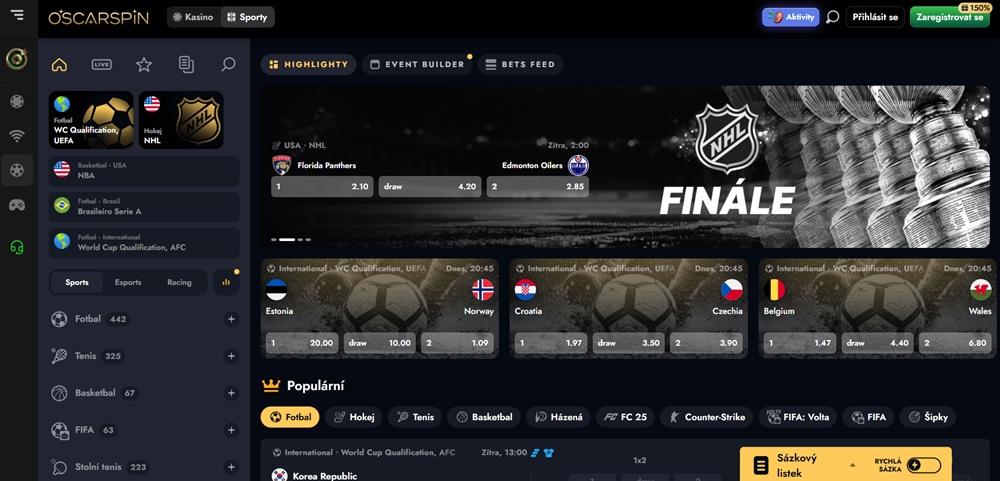Open favorites star icon

pos(144,64)
